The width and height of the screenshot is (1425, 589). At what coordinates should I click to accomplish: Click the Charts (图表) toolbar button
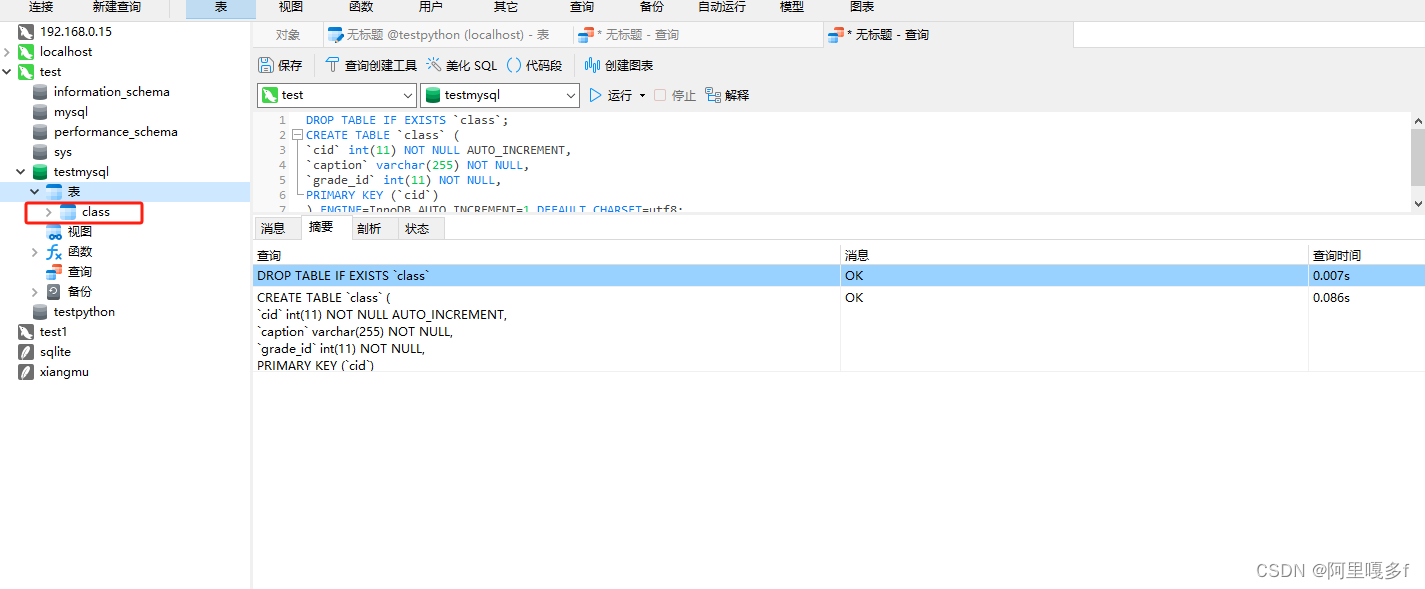point(862,7)
